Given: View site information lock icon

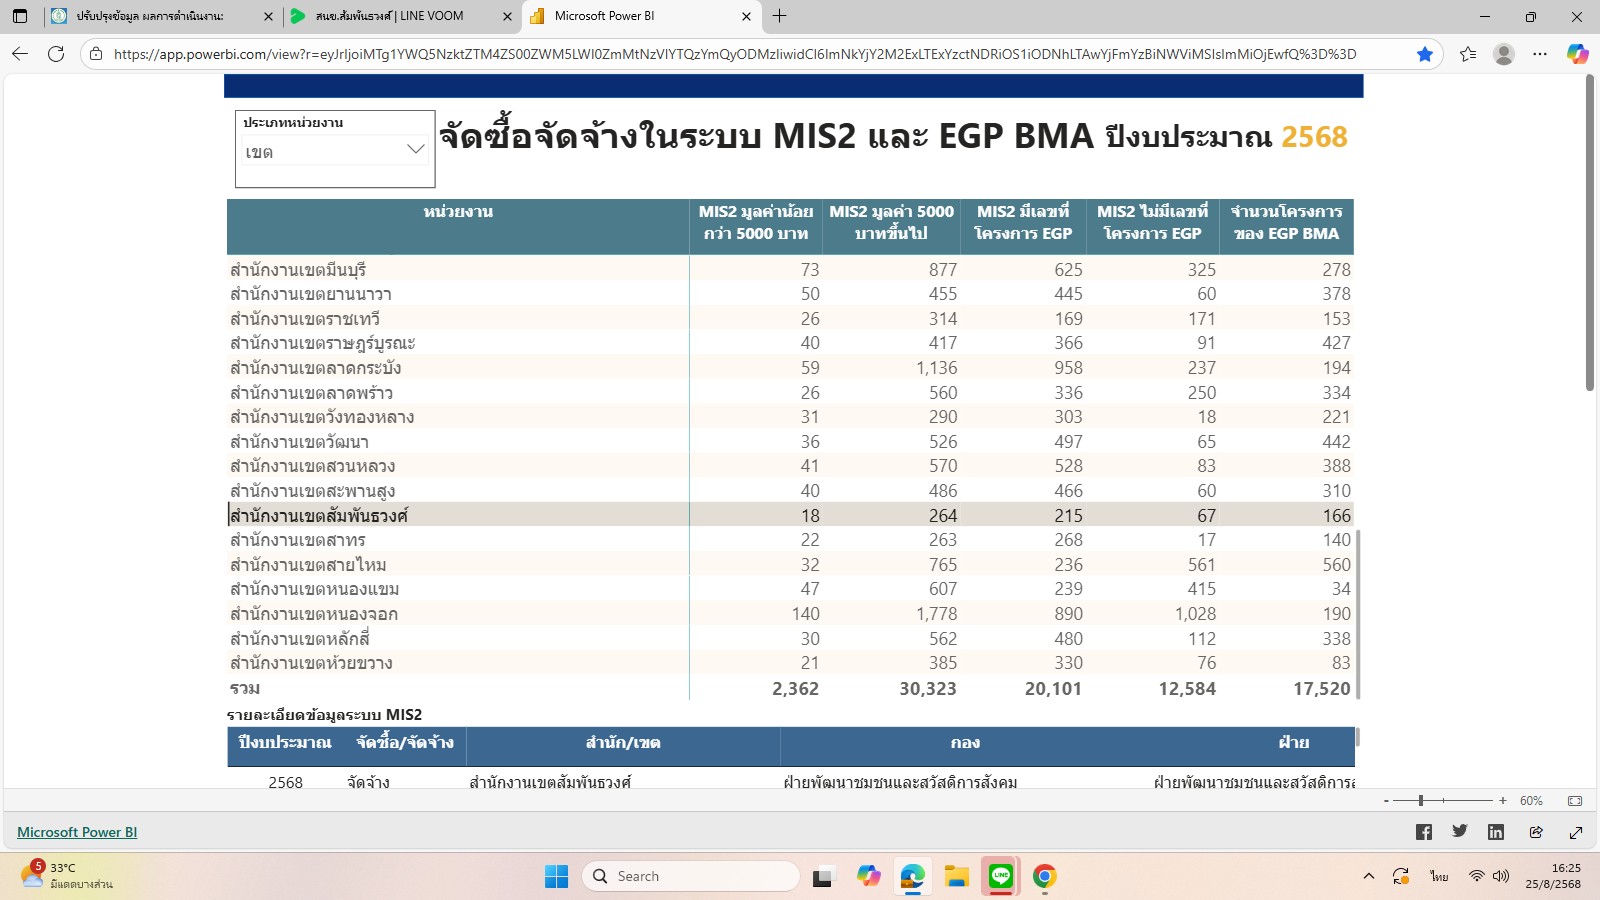Looking at the screenshot, I should pos(96,54).
